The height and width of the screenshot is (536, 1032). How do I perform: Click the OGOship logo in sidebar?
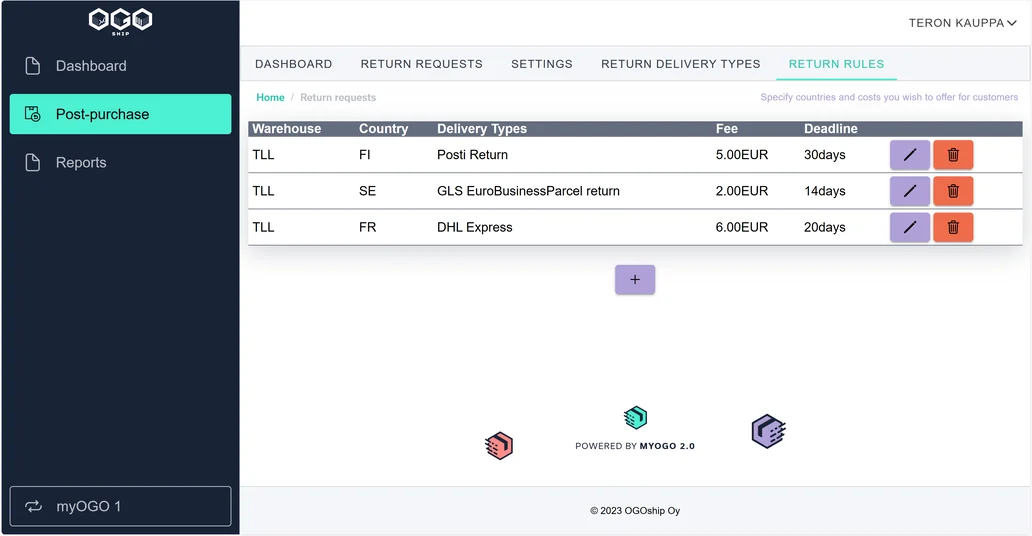120,21
